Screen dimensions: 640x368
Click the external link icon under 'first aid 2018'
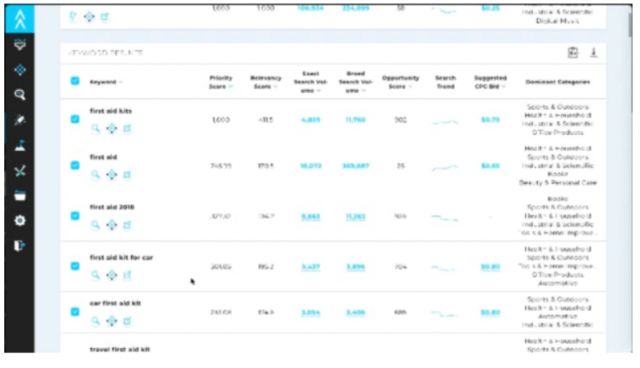(127, 225)
